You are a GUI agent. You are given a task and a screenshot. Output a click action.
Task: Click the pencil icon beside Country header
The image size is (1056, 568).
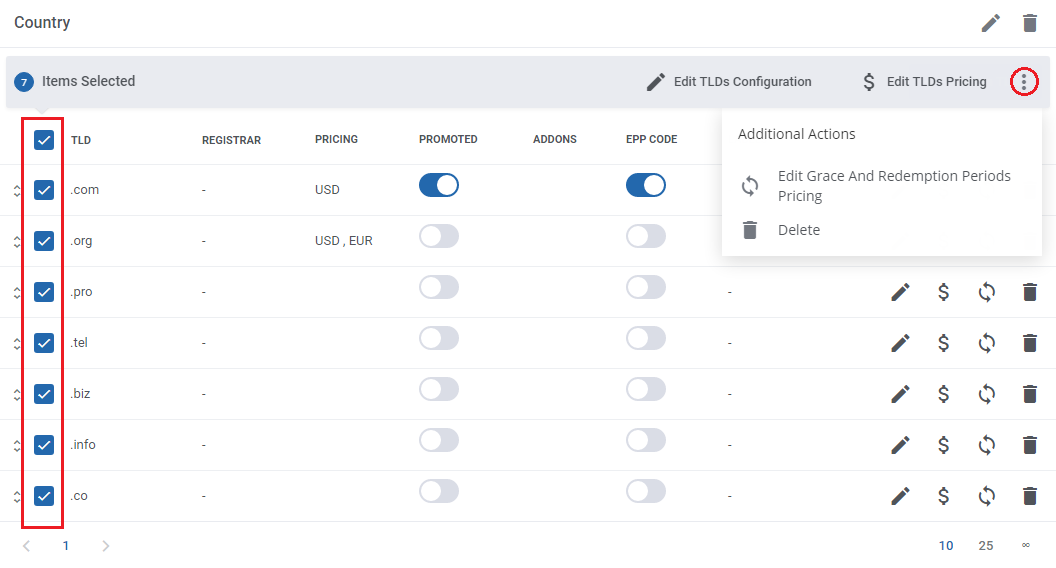pos(990,23)
